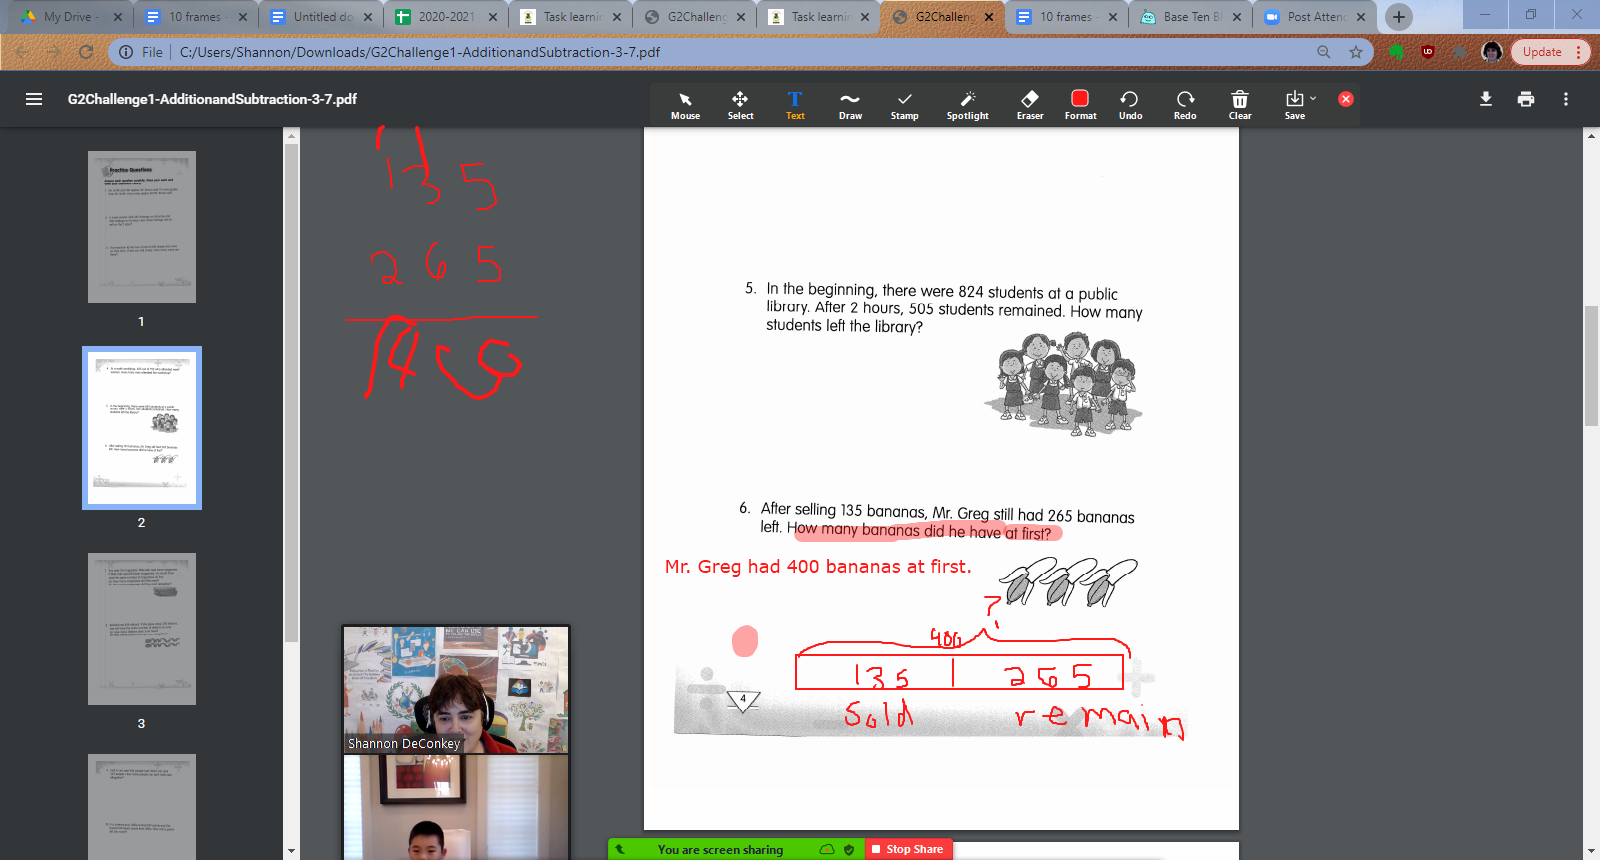Click the Shannon DeConkey video tile

[456, 690]
